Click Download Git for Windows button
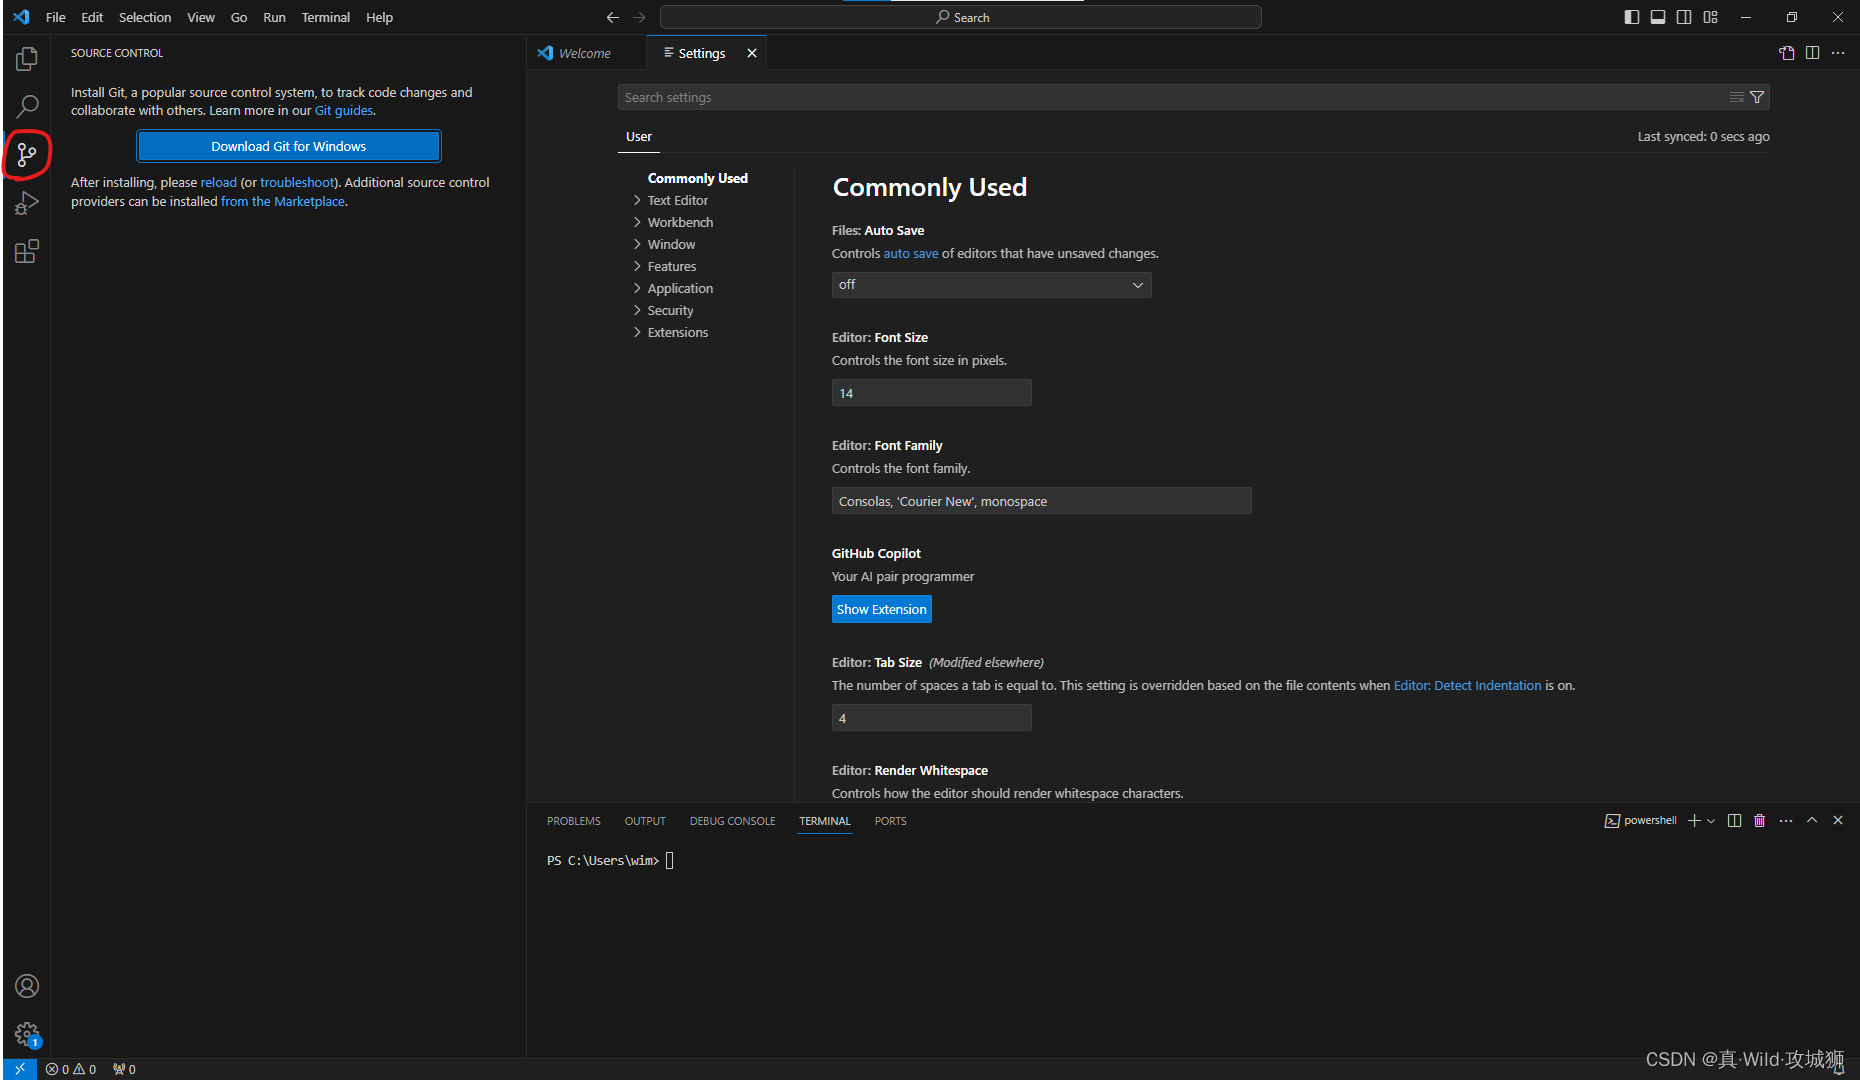Viewport: 1860px width, 1080px height. (x=289, y=146)
